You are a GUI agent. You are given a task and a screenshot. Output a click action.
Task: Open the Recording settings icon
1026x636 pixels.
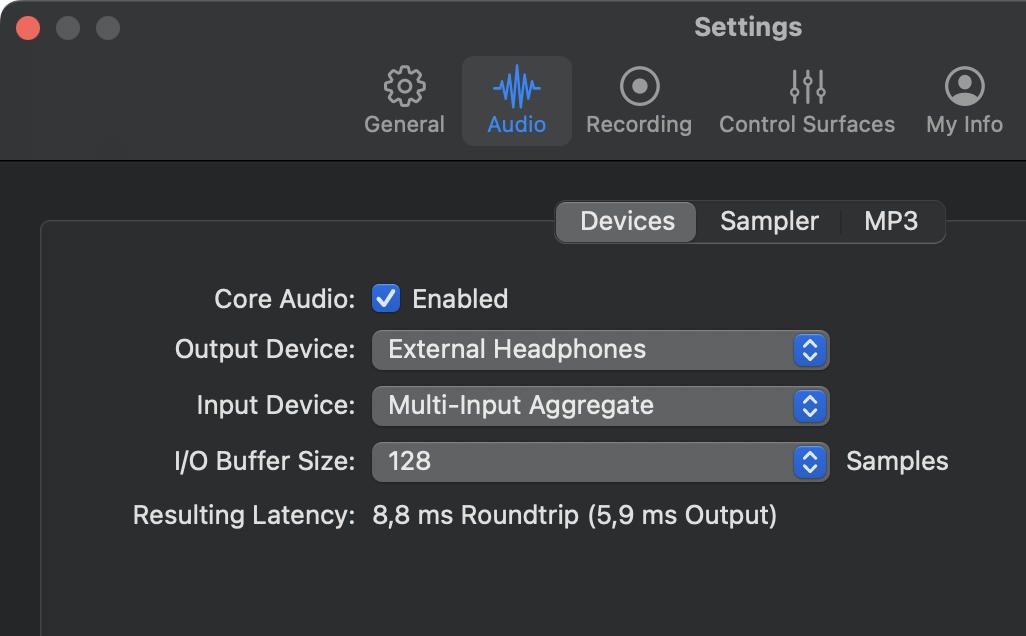point(639,87)
